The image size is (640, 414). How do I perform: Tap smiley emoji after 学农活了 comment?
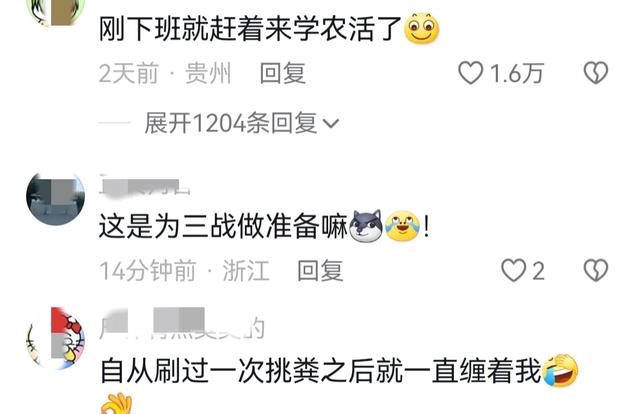421,29
